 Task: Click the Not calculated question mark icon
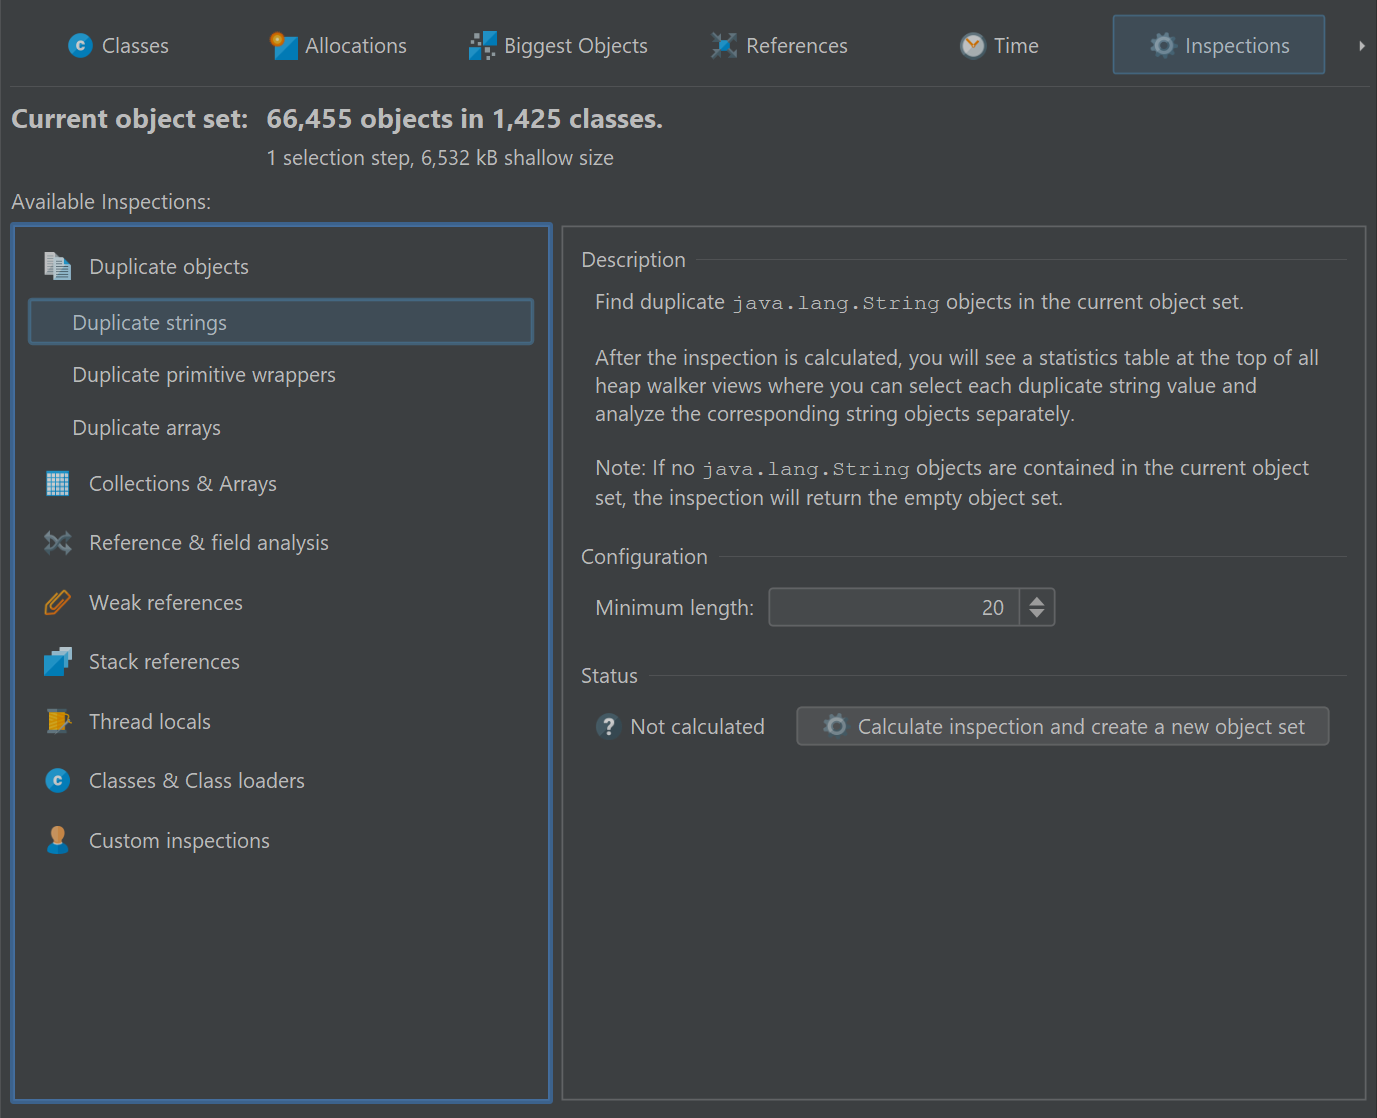tap(607, 726)
